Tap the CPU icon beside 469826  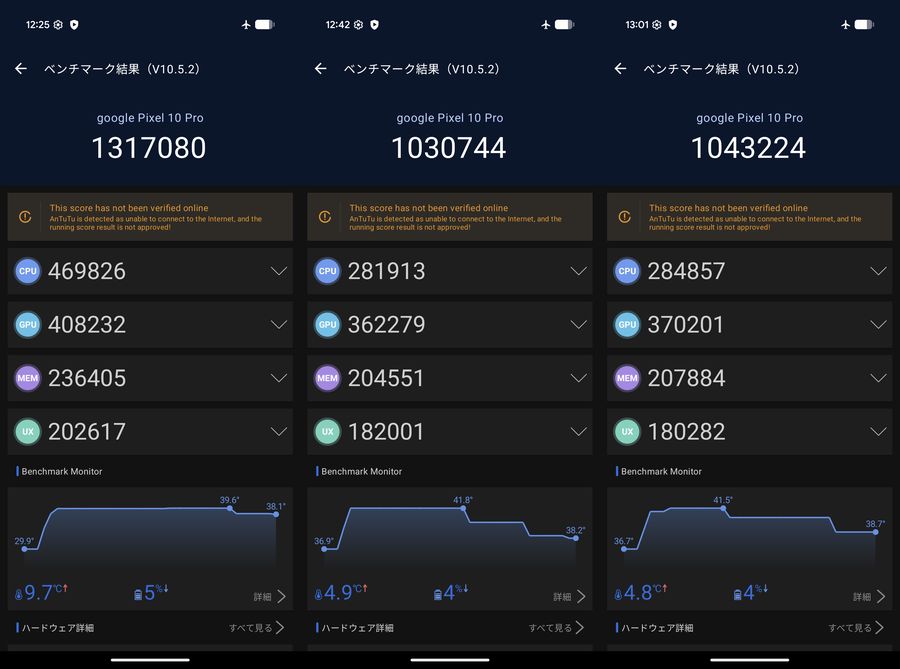tap(28, 271)
